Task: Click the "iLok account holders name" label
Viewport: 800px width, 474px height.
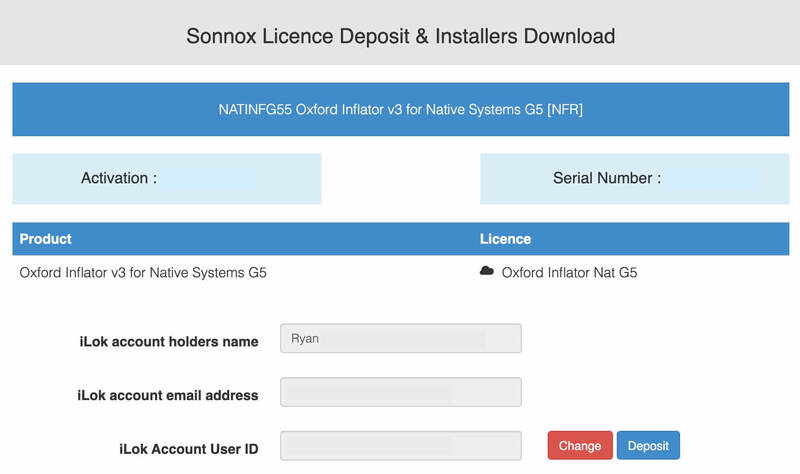Action: [x=169, y=341]
